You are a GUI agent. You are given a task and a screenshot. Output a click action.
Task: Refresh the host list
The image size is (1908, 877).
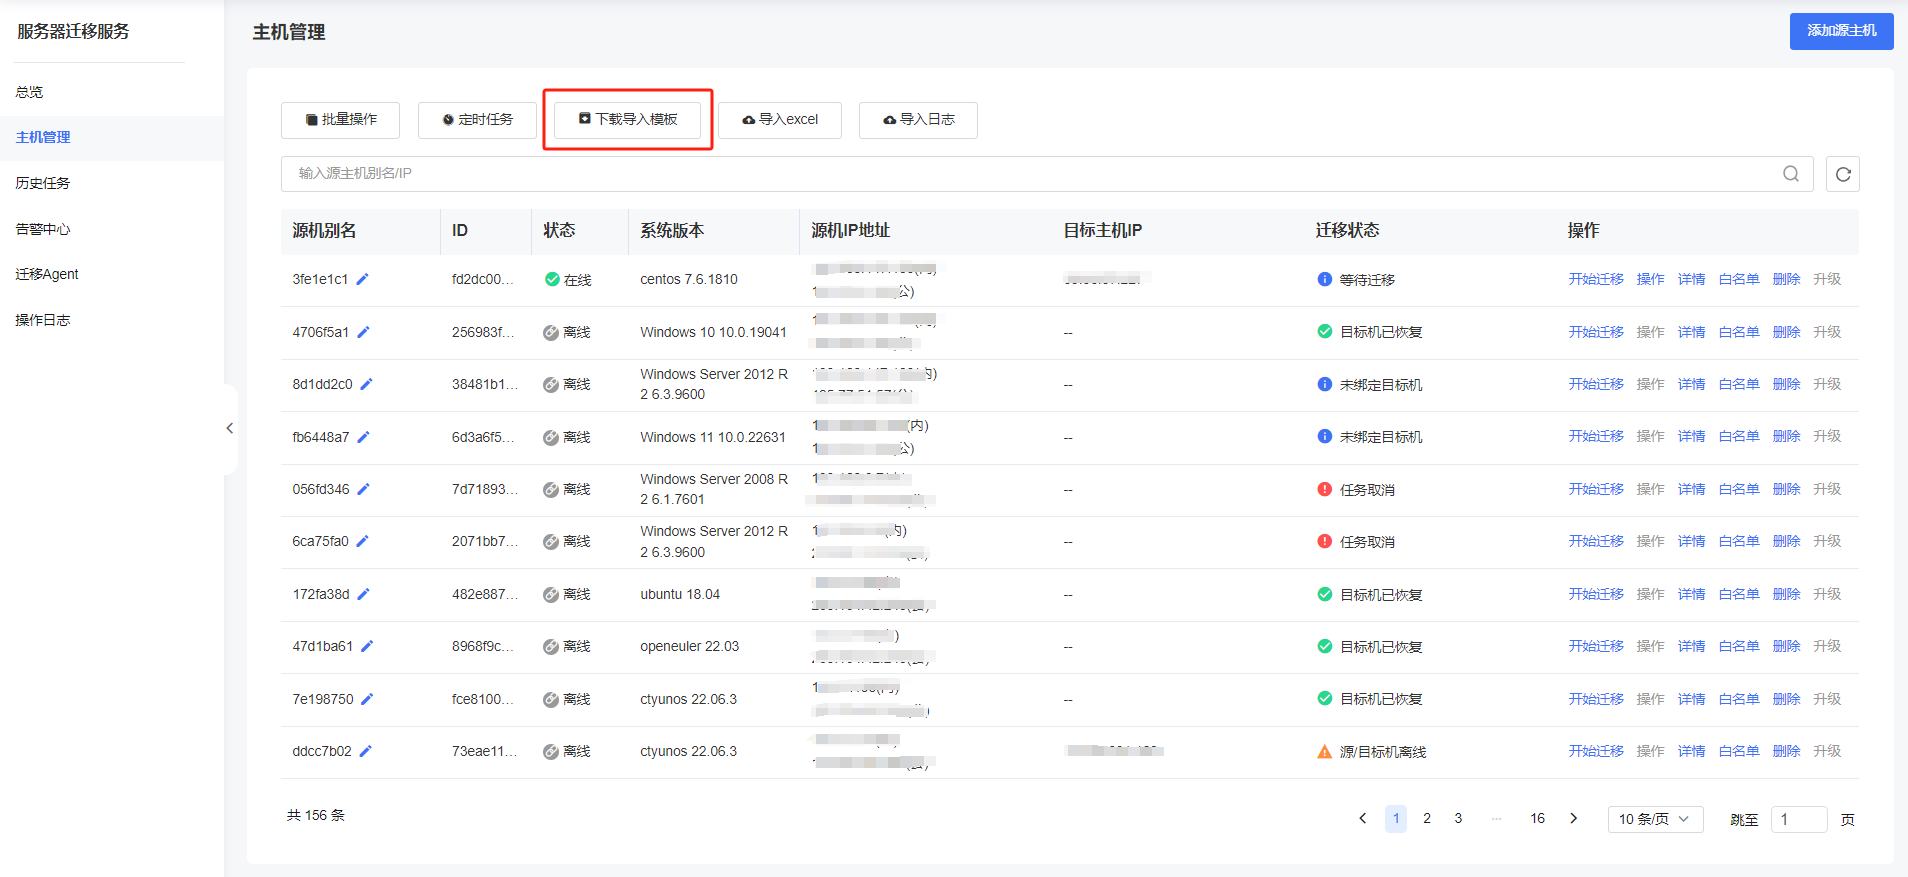coord(1843,174)
